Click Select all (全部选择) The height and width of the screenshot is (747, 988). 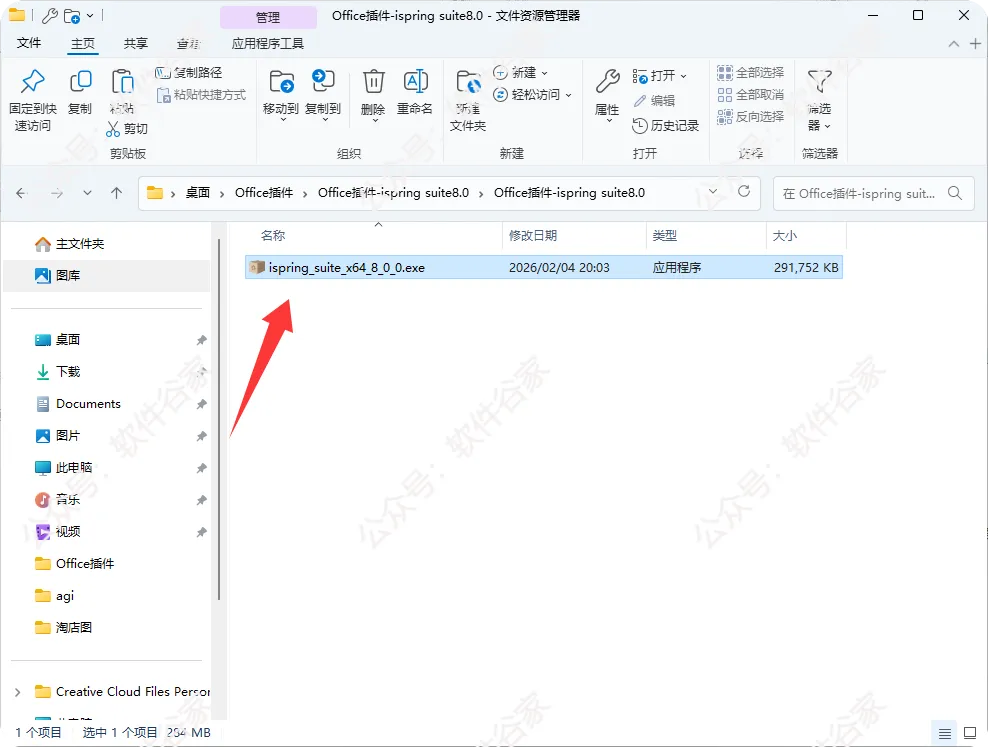click(x=750, y=72)
